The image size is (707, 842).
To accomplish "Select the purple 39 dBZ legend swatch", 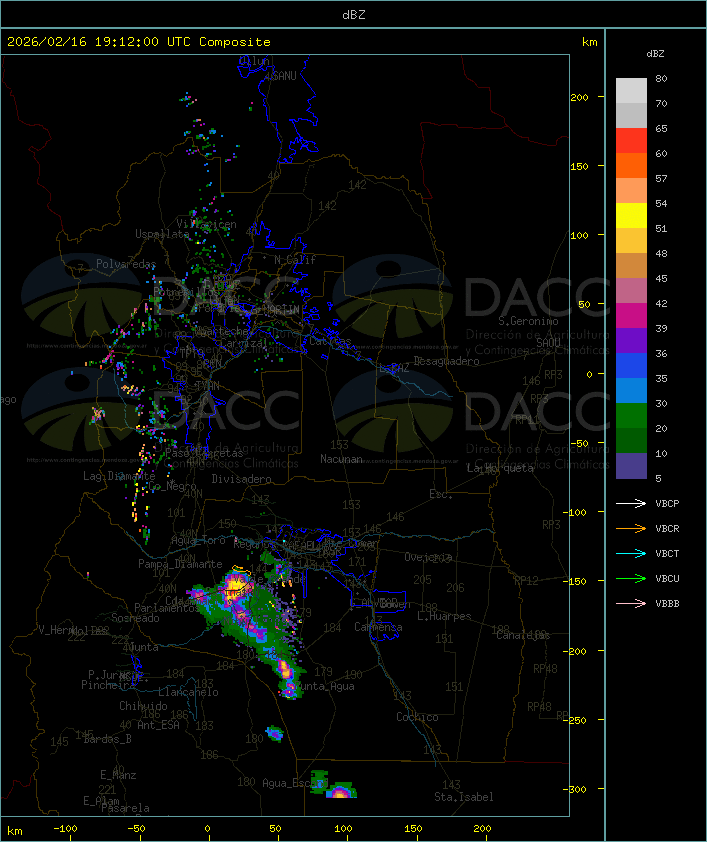I will pyautogui.click(x=631, y=340).
